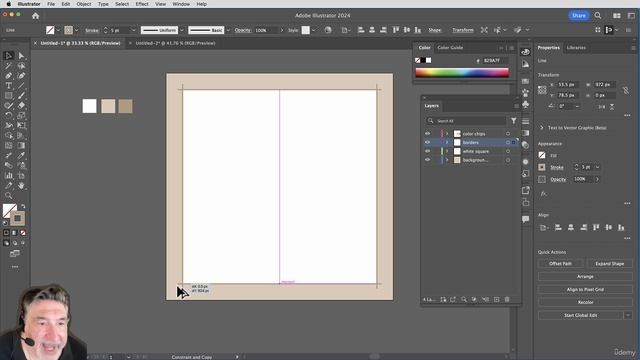The height and width of the screenshot is (360, 640).
Task: Open the Comments panel icon
Action: [525, 219]
